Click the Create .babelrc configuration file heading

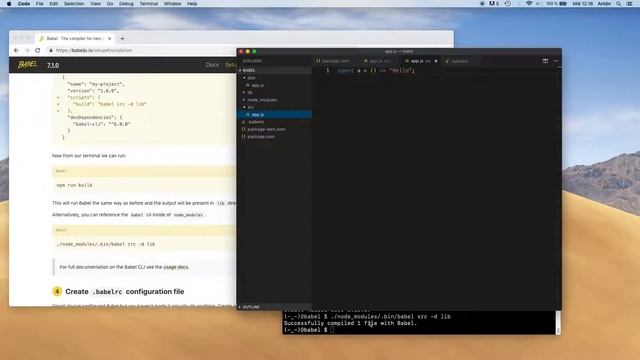click(124, 291)
